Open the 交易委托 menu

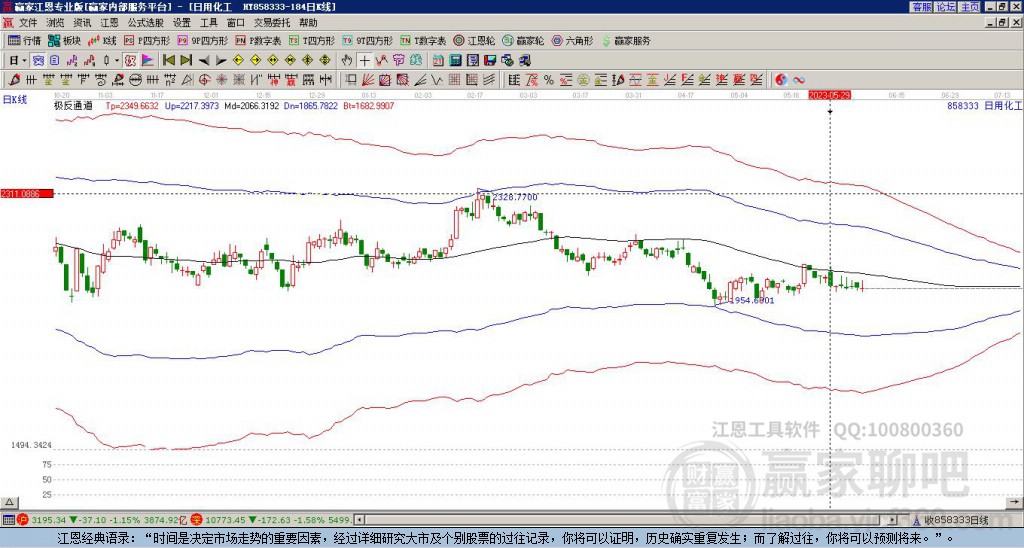point(272,23)
